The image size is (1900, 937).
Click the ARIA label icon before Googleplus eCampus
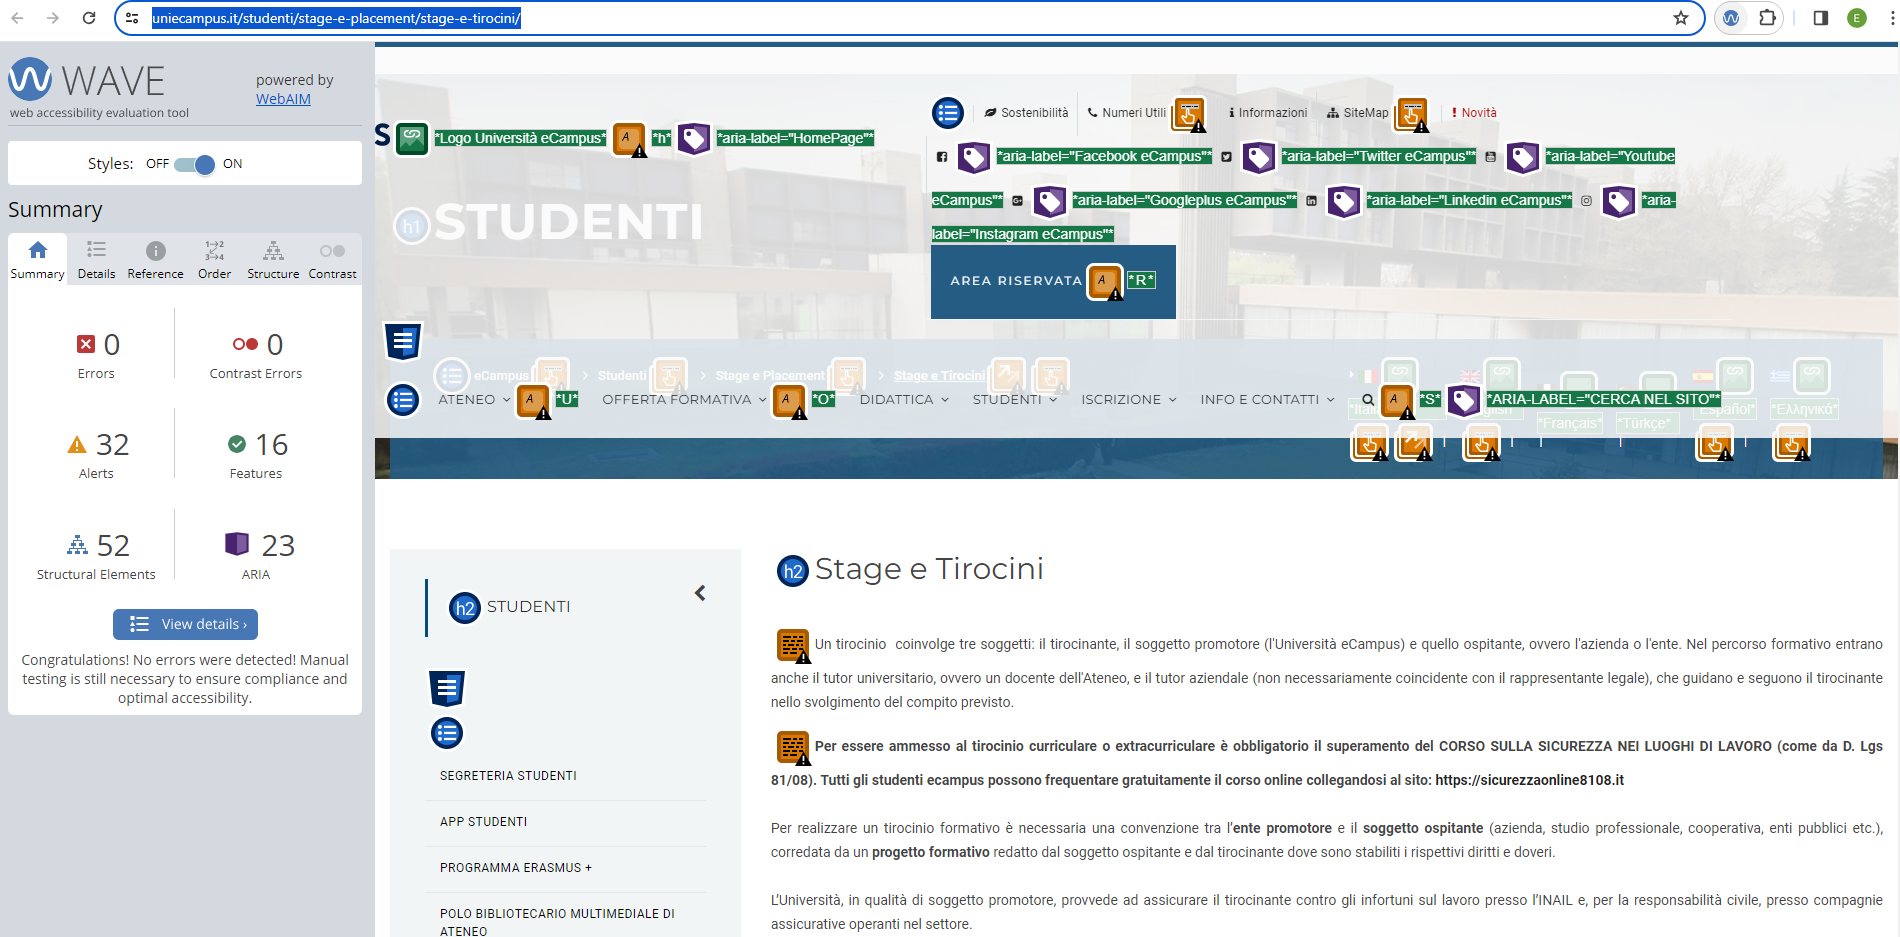(x=1049, y=201)
